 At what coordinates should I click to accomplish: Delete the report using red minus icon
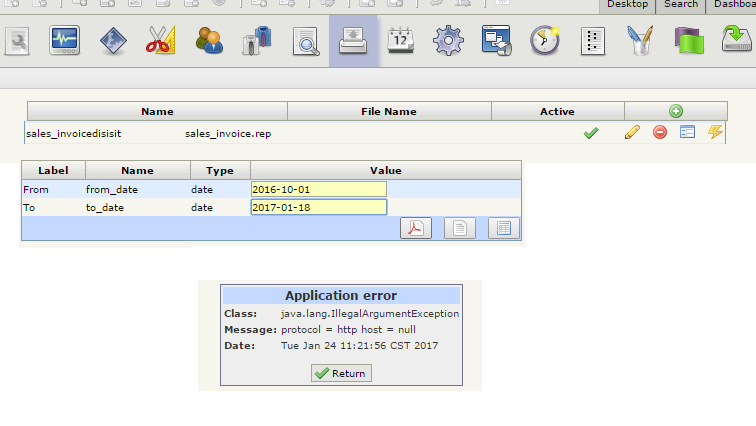tap(660, 132)
